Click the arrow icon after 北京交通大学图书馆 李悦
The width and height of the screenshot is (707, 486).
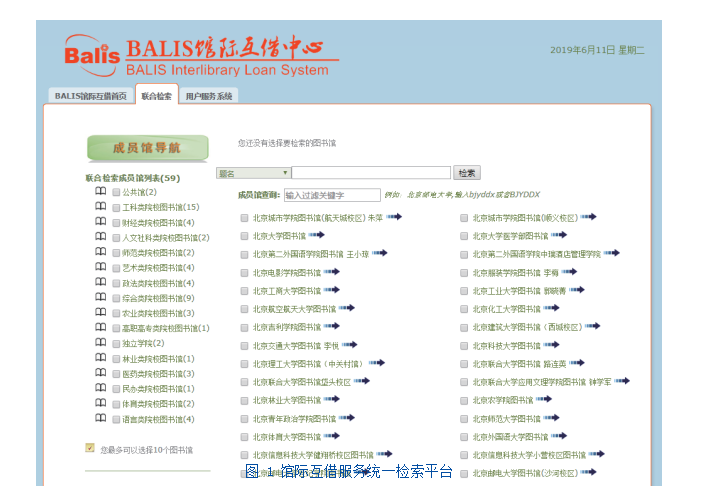click(349, 344)
